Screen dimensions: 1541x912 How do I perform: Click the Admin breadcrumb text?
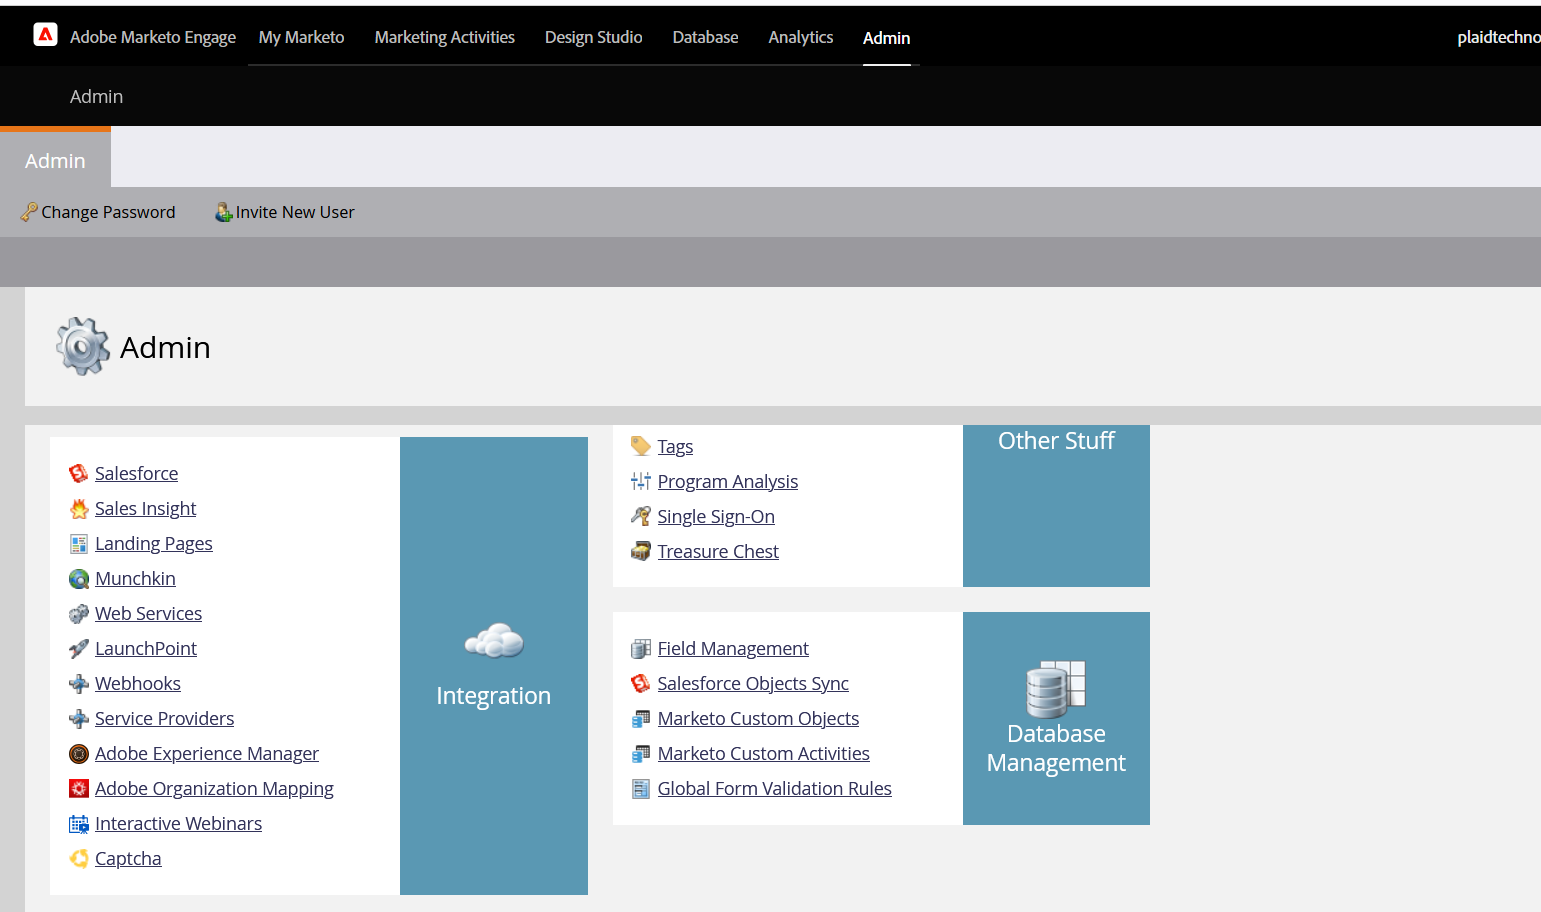(x=96, y=96)
